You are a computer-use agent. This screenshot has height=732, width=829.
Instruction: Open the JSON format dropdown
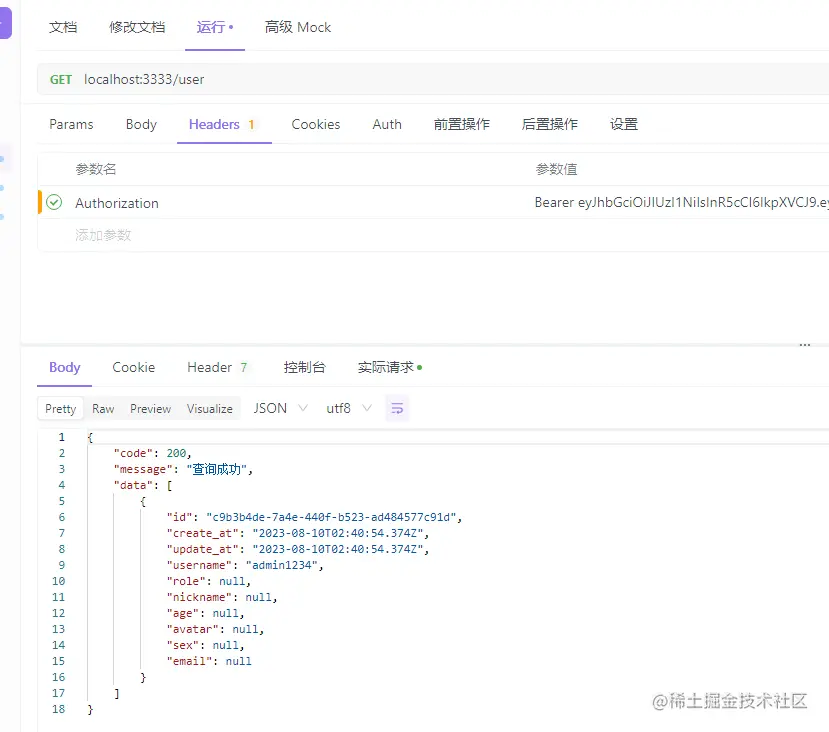[x=280, y=409]
